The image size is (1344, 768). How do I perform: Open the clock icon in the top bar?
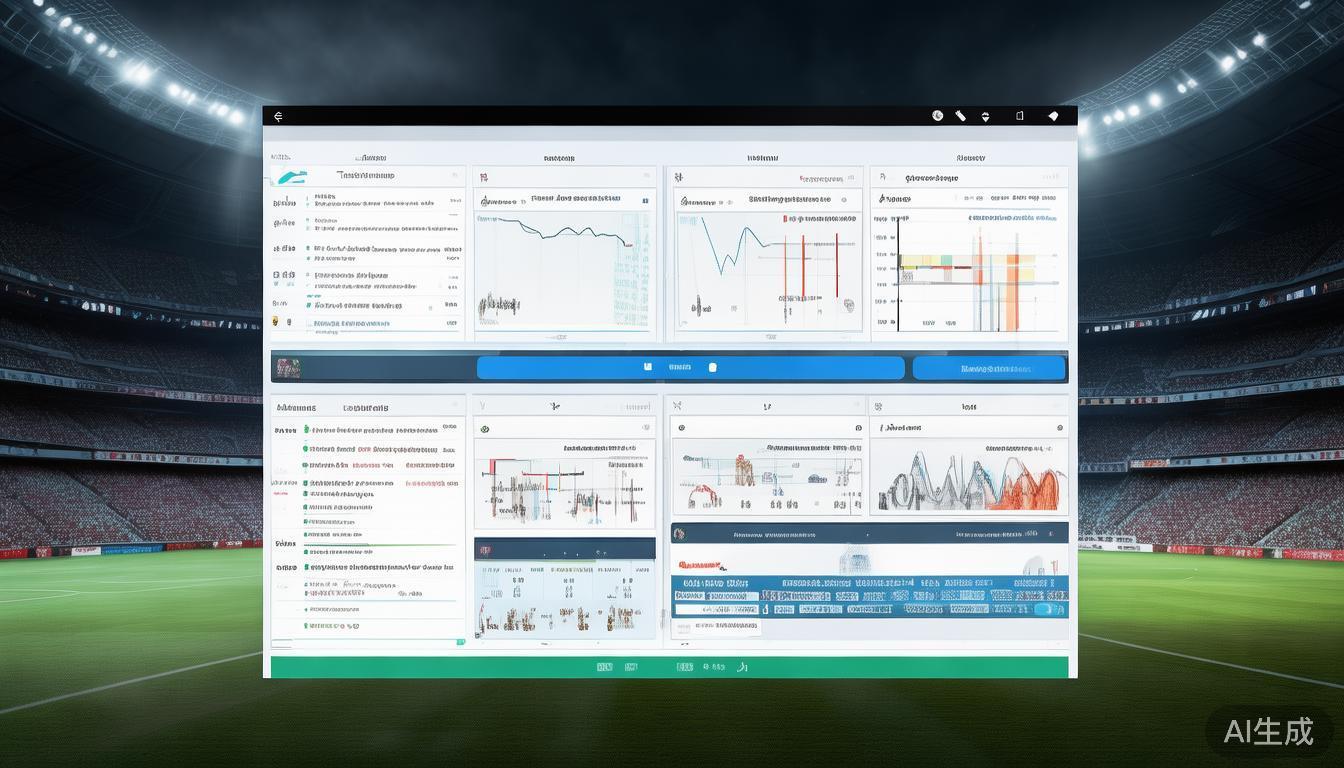pyautogui.click(x=937, y=116)
